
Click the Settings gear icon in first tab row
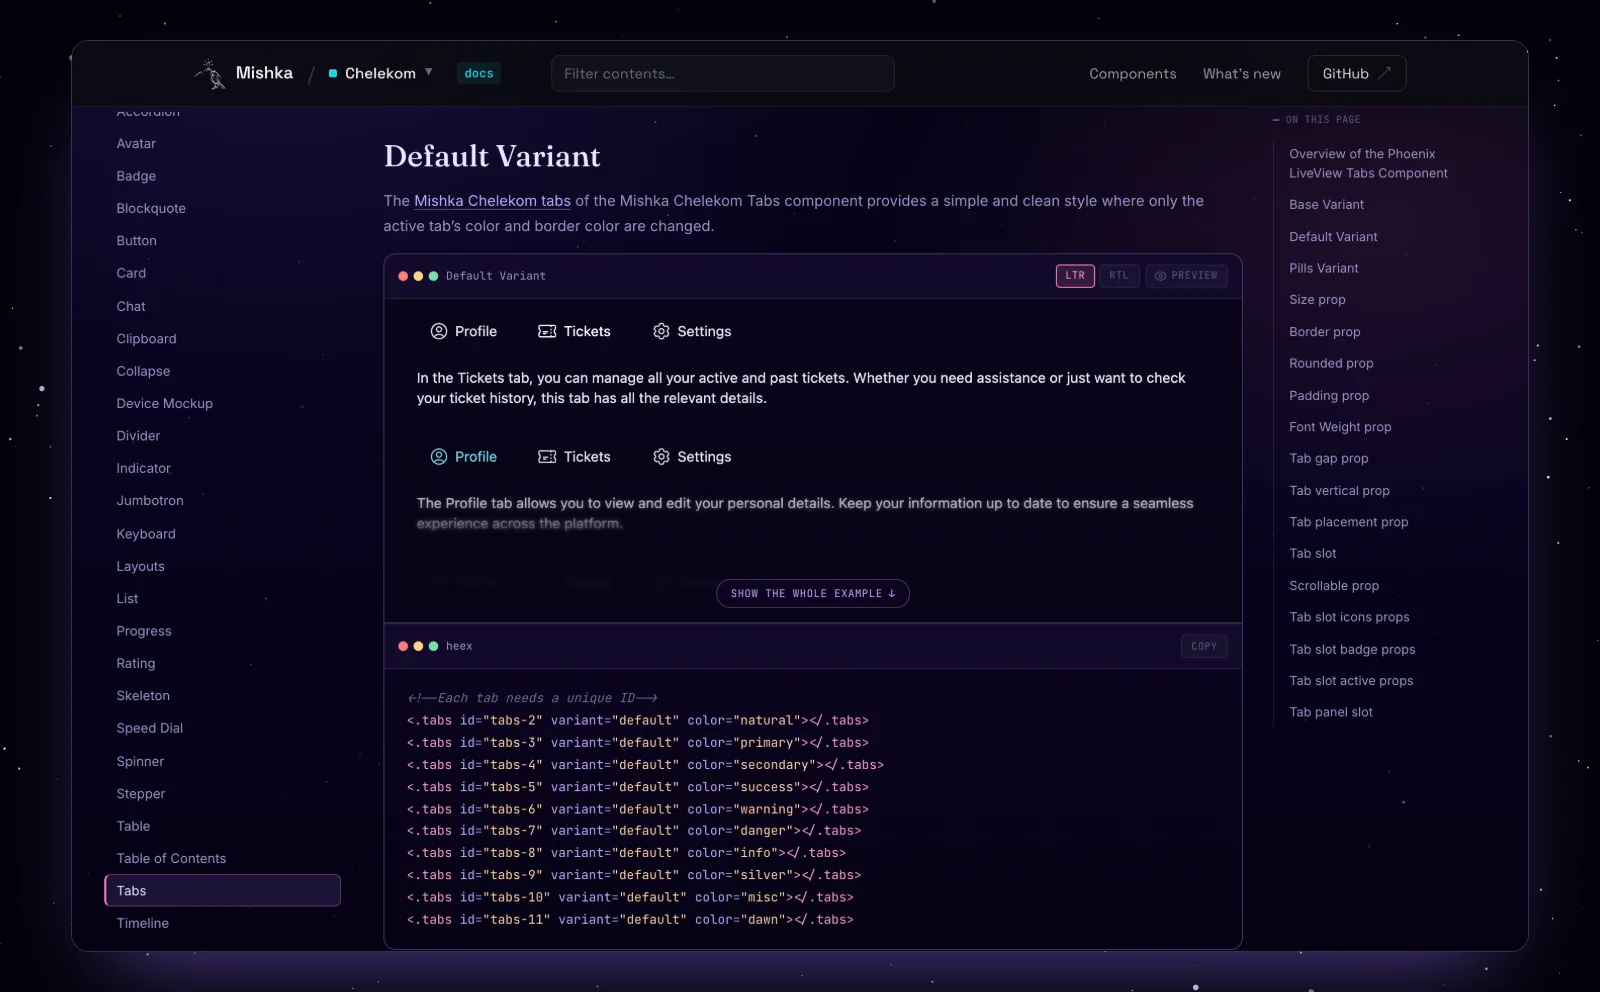661,331
